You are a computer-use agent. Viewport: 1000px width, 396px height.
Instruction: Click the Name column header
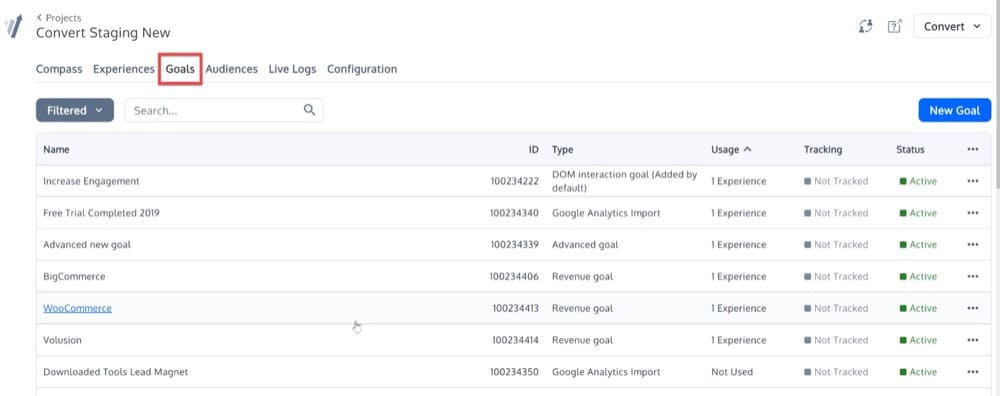tap(56, 149)
